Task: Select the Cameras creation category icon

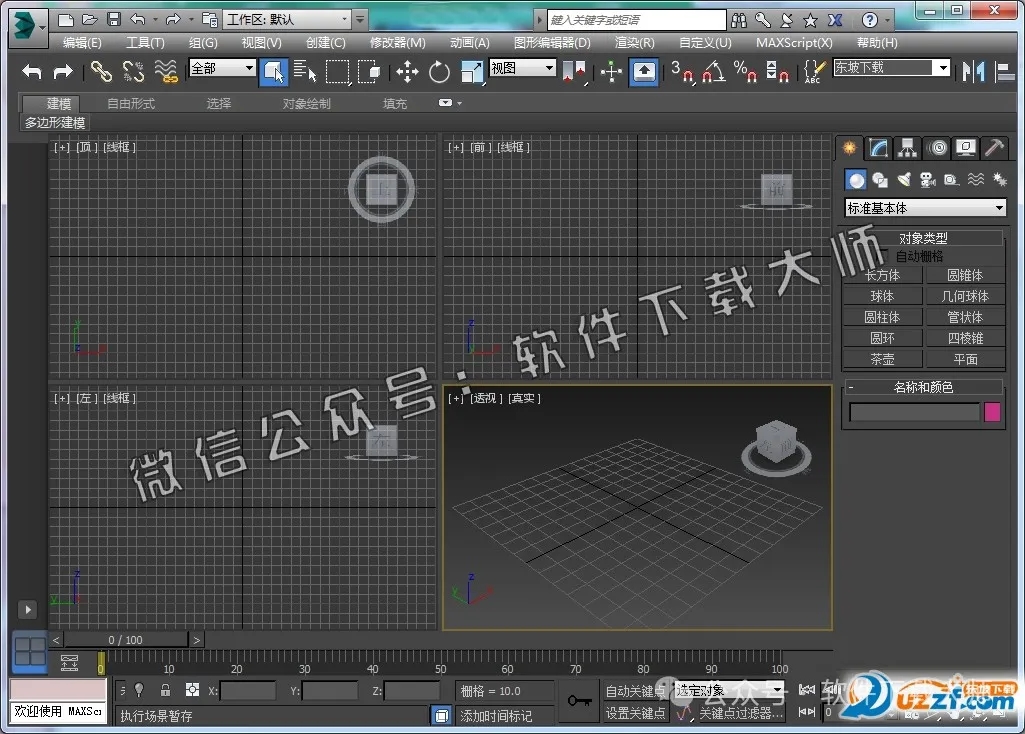Action: 927,180
